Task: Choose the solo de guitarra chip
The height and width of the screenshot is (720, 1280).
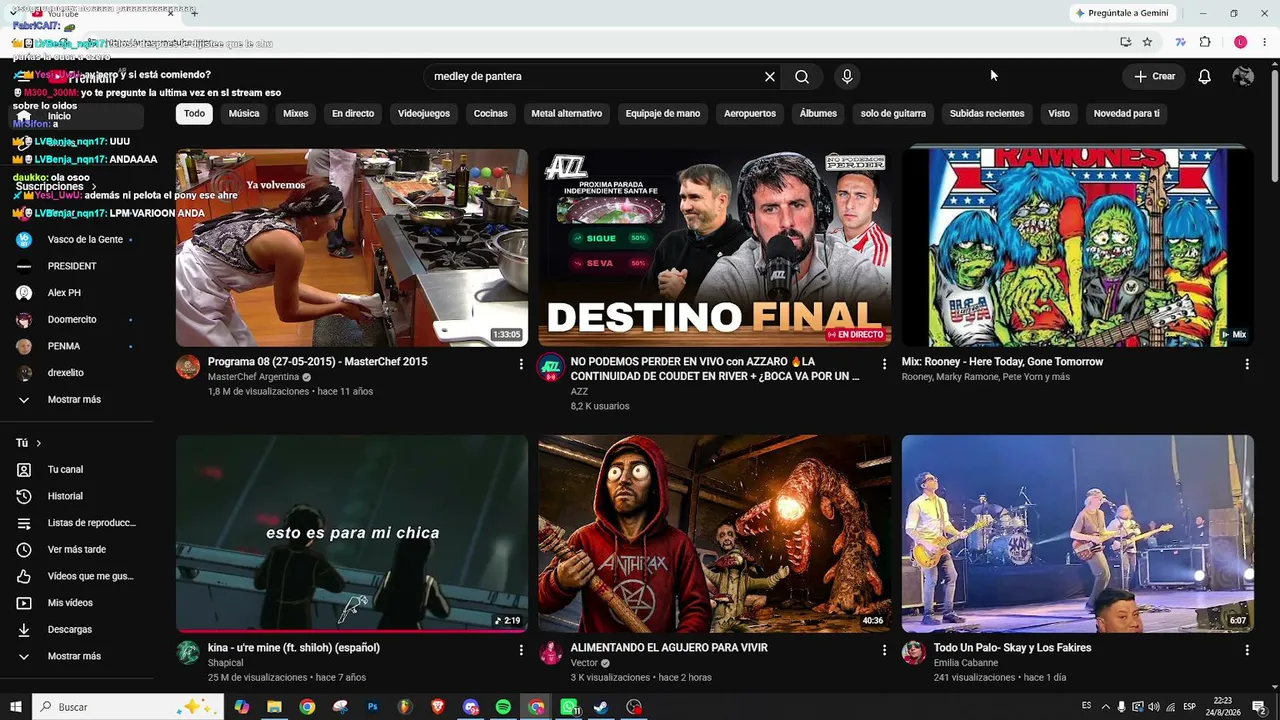Action: 893,113
